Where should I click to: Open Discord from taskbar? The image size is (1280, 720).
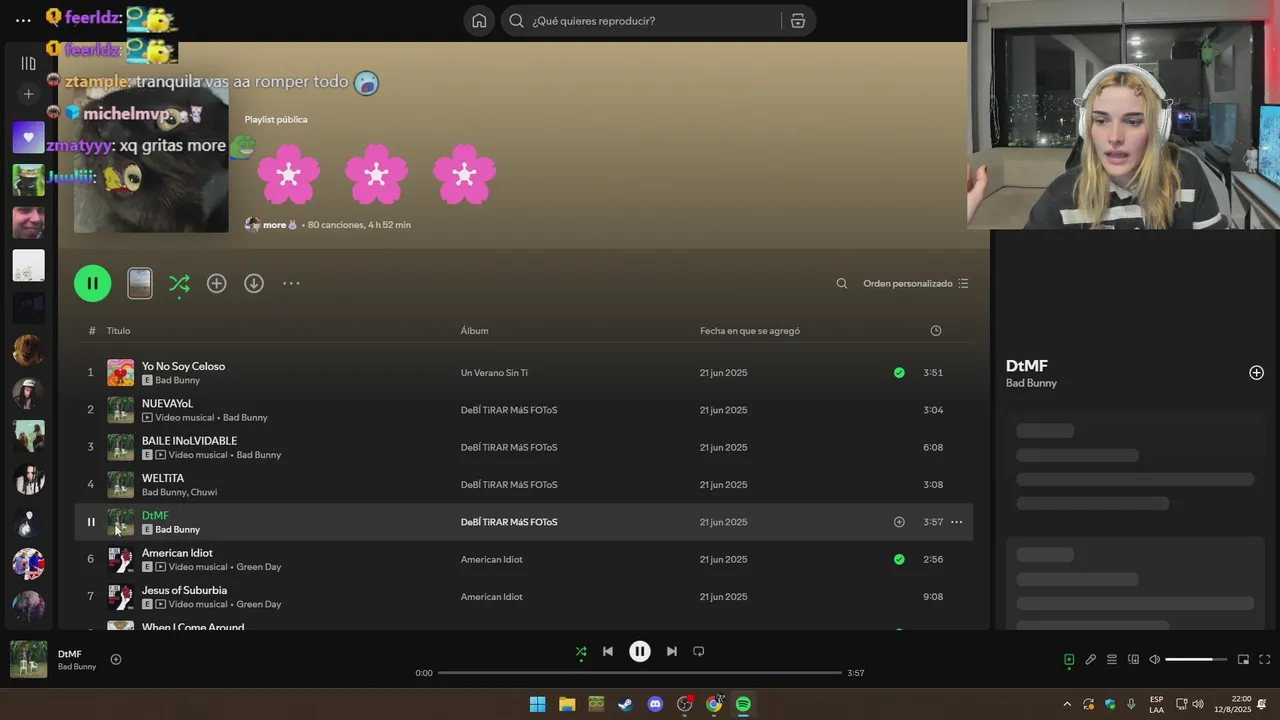pos(655,704)
